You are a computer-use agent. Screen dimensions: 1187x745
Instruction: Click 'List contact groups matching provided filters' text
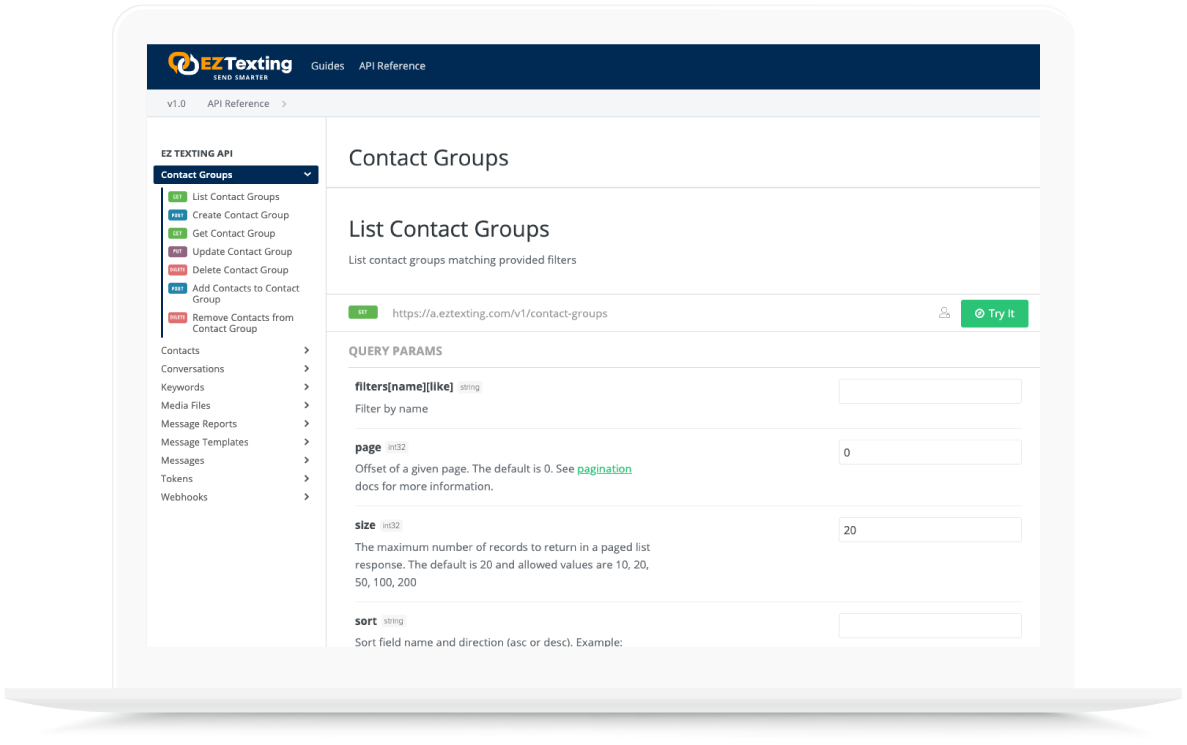[x=463, y=260]
